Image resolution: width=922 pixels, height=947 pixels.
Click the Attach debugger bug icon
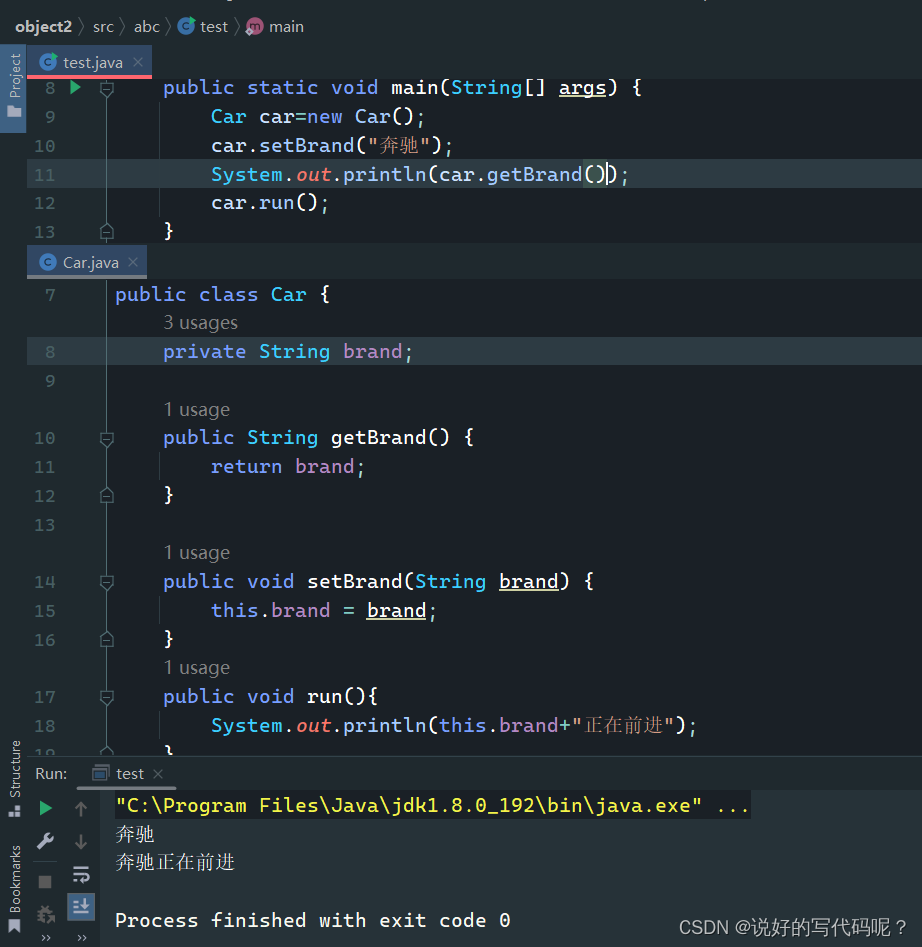click(x=45, y=914)
